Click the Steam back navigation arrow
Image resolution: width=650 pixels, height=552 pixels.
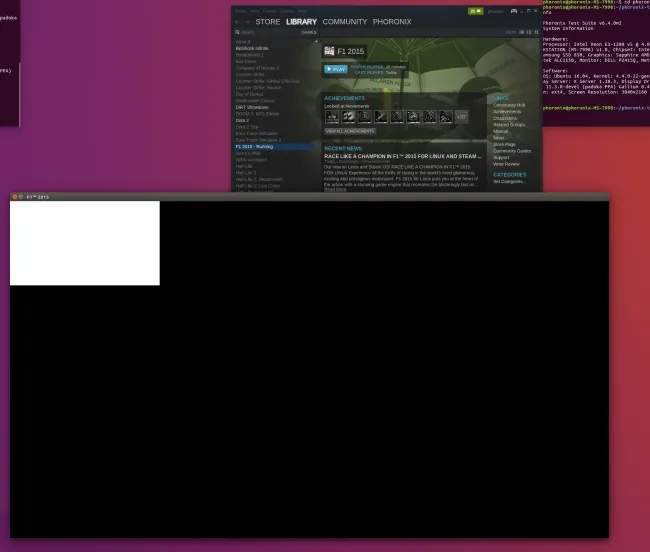pyautogui.click(x=237, y=22)
